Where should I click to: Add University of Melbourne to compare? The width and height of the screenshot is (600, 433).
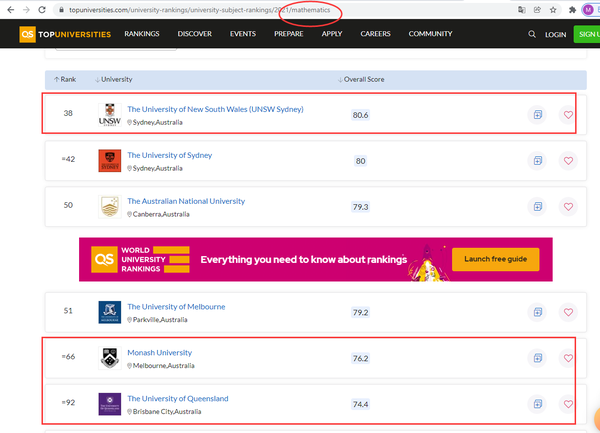pyautogui.click(x=538, y=312)
